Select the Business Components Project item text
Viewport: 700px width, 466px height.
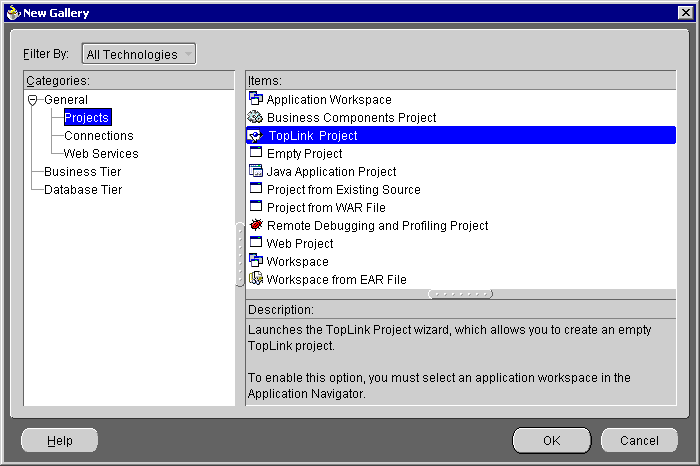pyautogui.click(x=351, y=117)
